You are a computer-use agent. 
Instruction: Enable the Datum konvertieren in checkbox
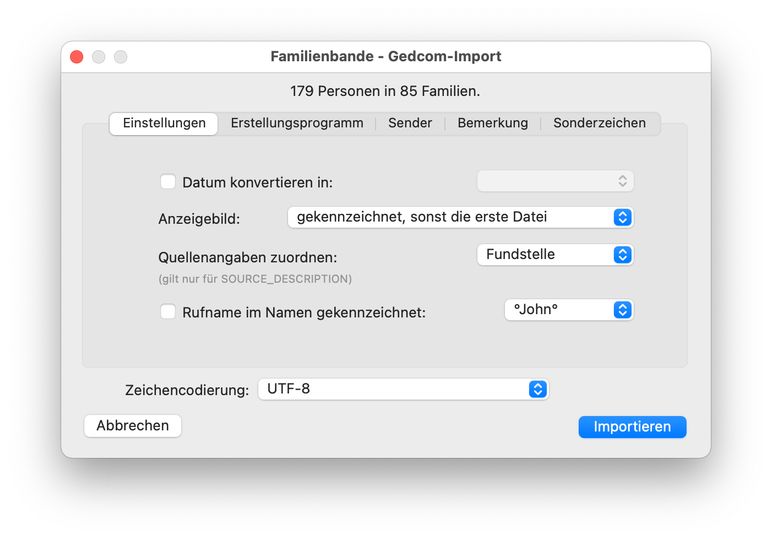(x=168, y=182)
